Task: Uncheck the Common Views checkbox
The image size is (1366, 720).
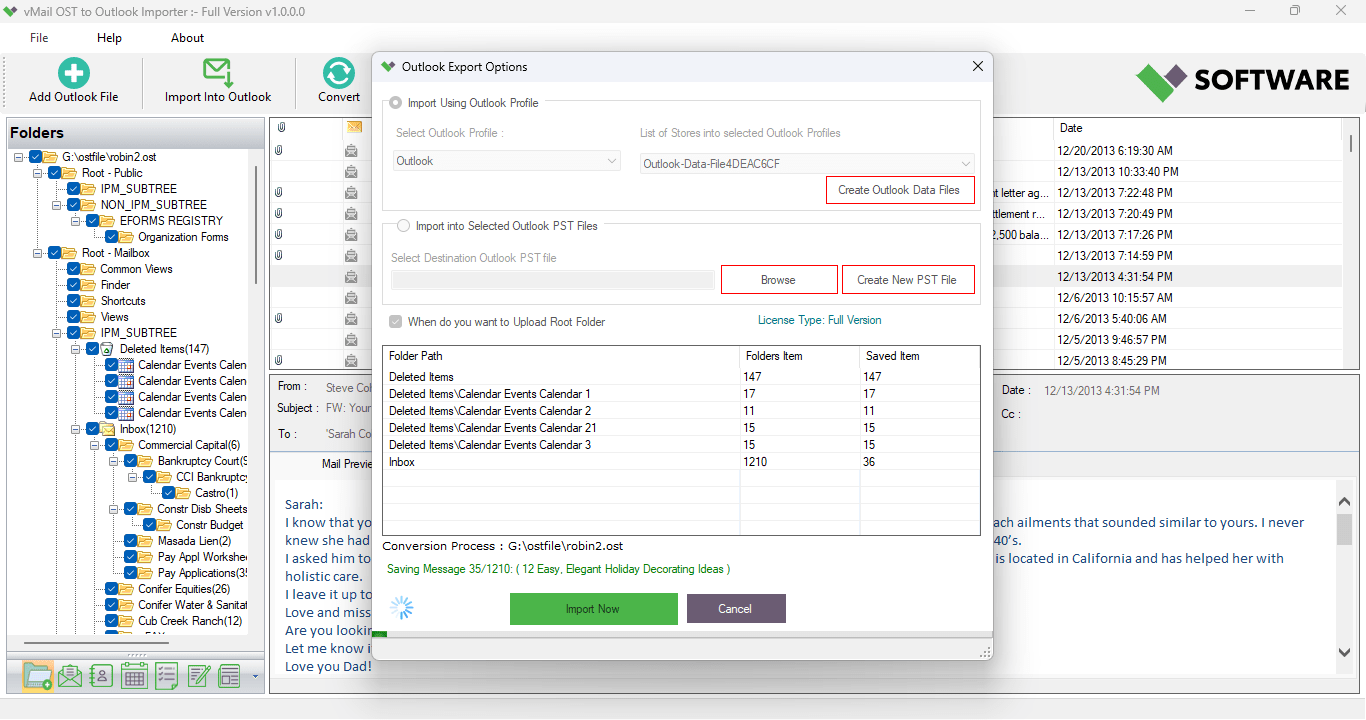Action: tap(74, 269)
